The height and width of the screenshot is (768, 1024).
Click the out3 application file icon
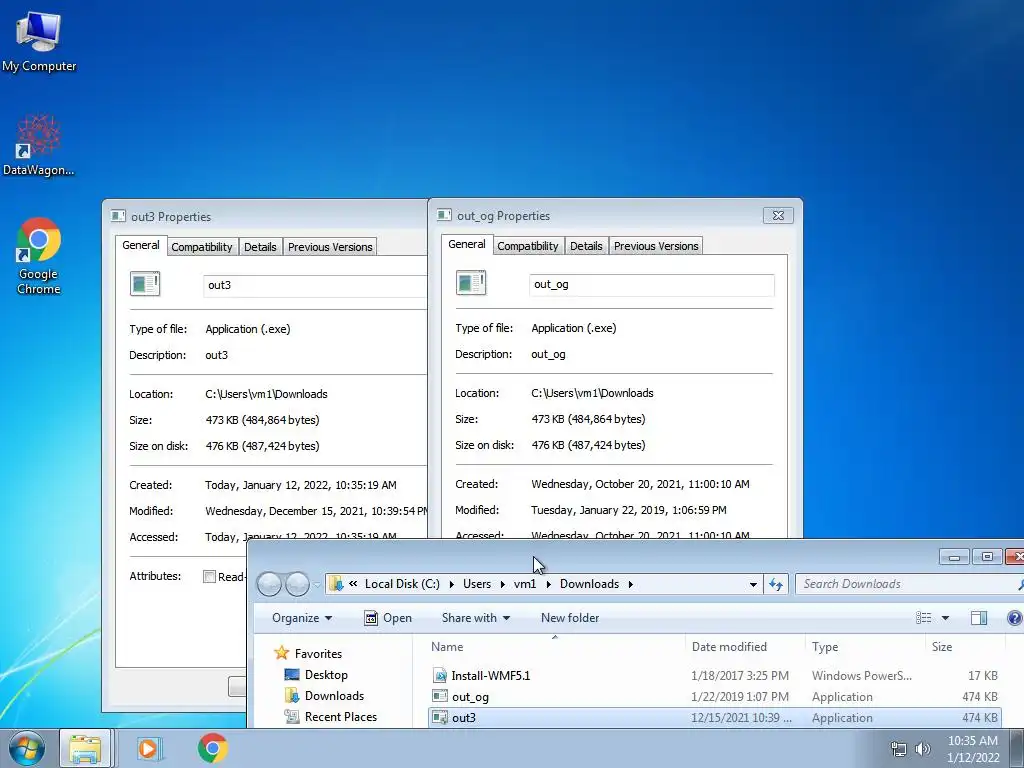(x=440, y=718)
